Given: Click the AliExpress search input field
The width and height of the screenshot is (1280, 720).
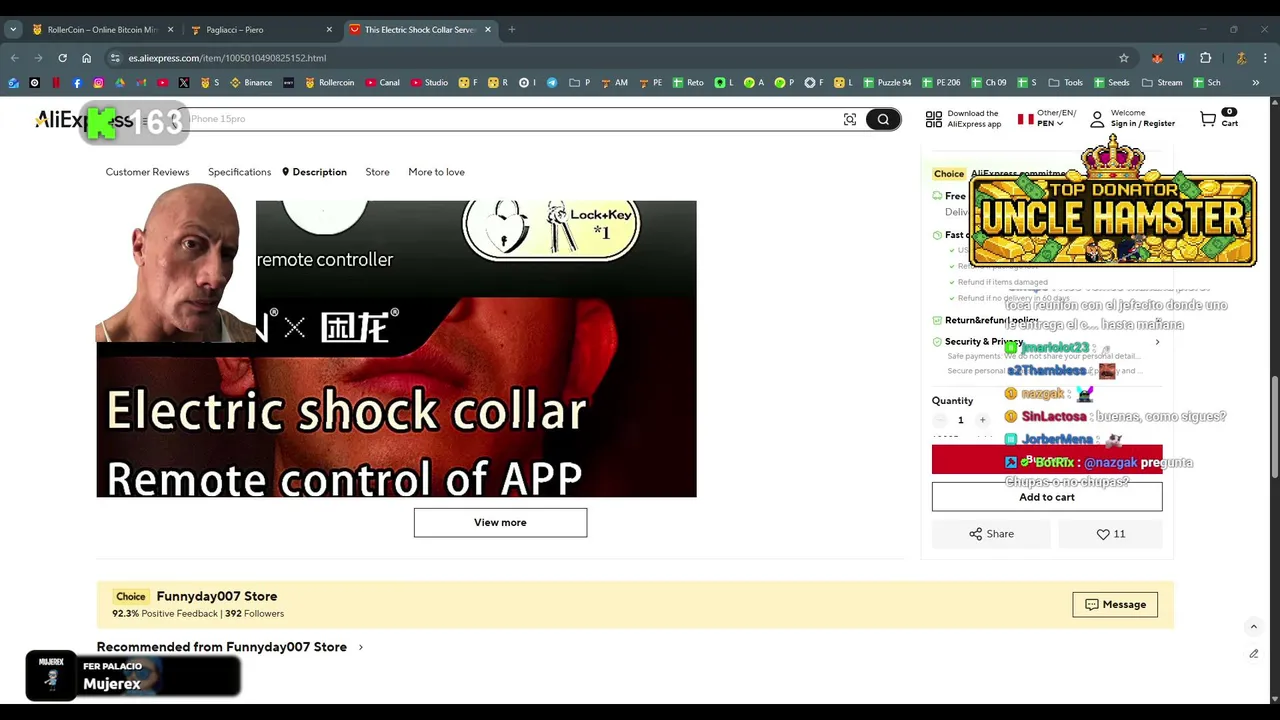Looking at the screenshot, I should pos(510,119).
